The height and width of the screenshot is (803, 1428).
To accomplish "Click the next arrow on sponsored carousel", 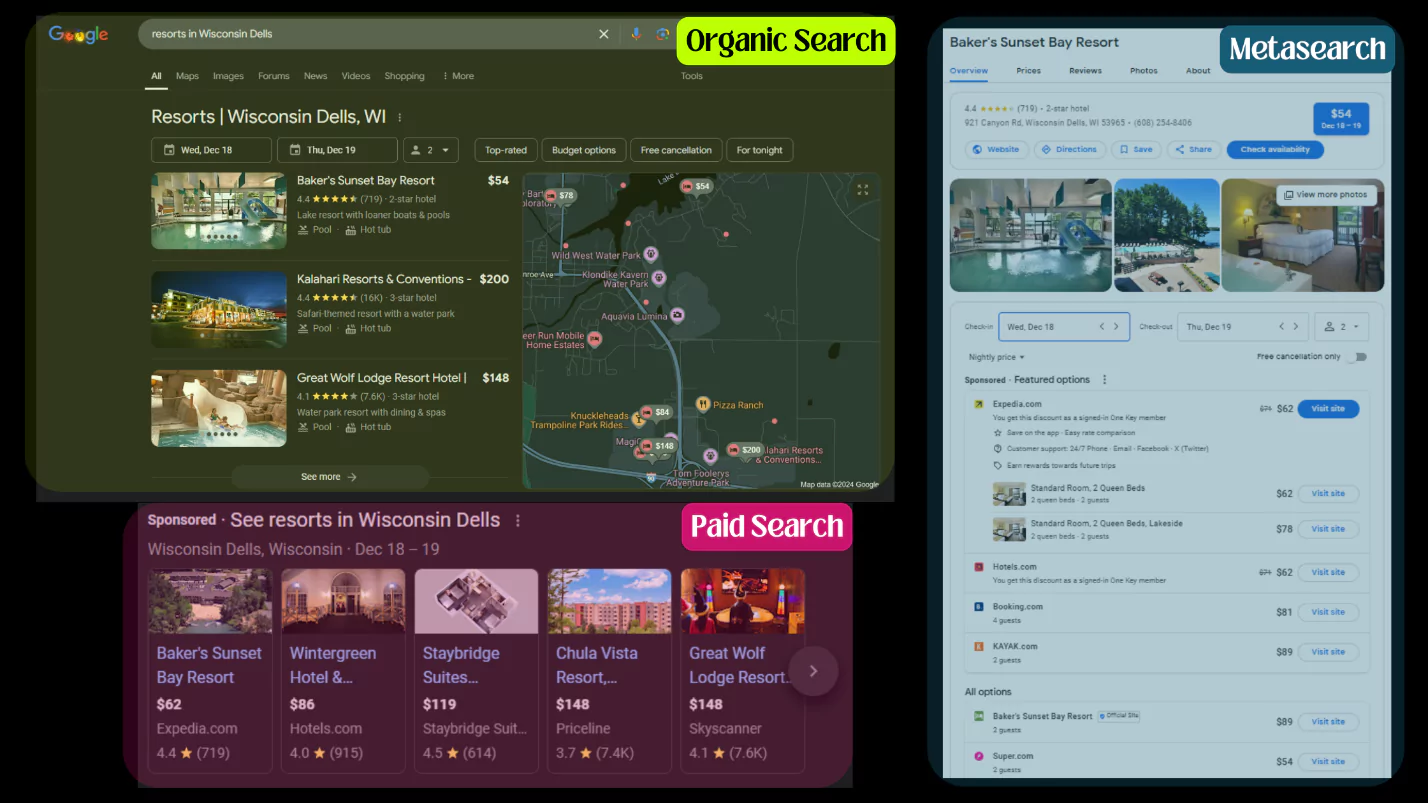I will tap(813, 671).
